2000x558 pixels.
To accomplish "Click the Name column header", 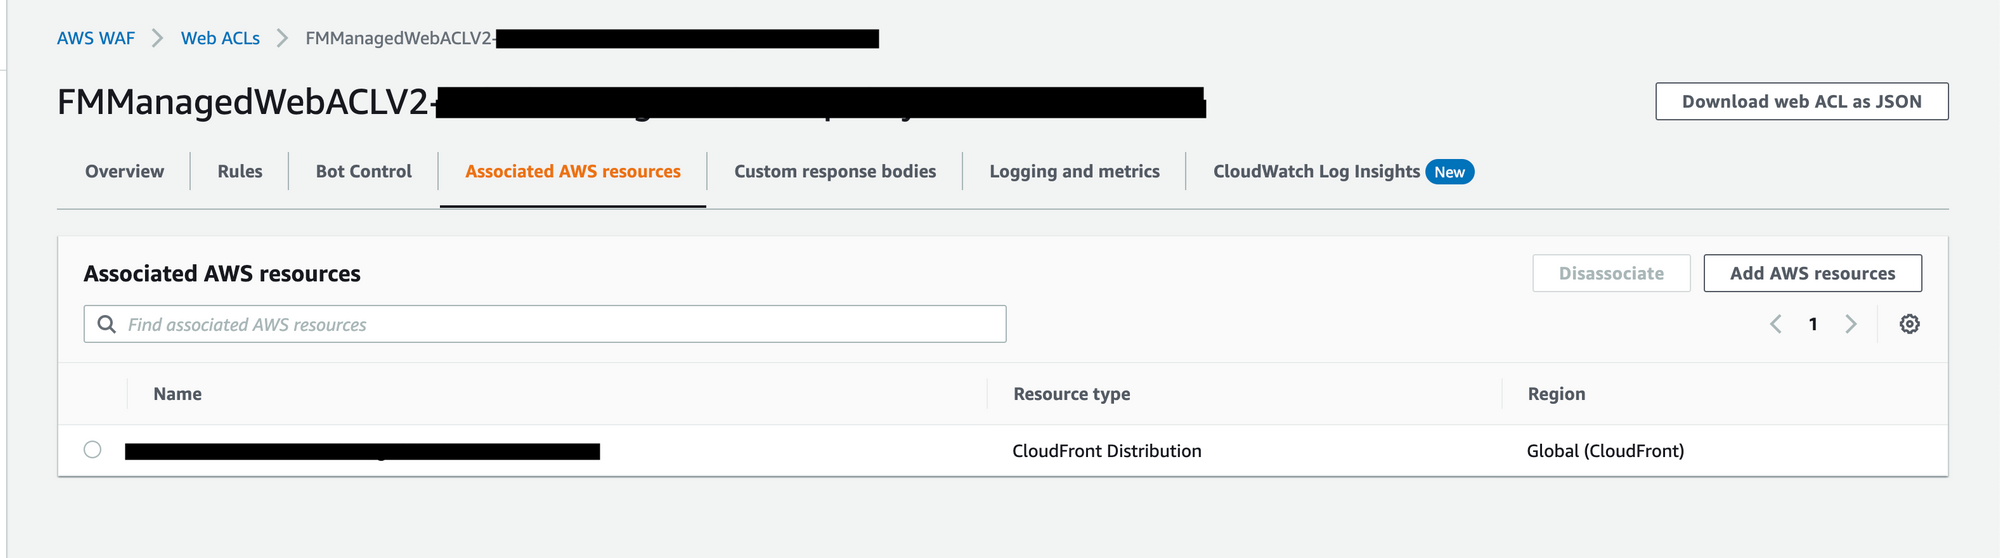I will tap(177, 394).
